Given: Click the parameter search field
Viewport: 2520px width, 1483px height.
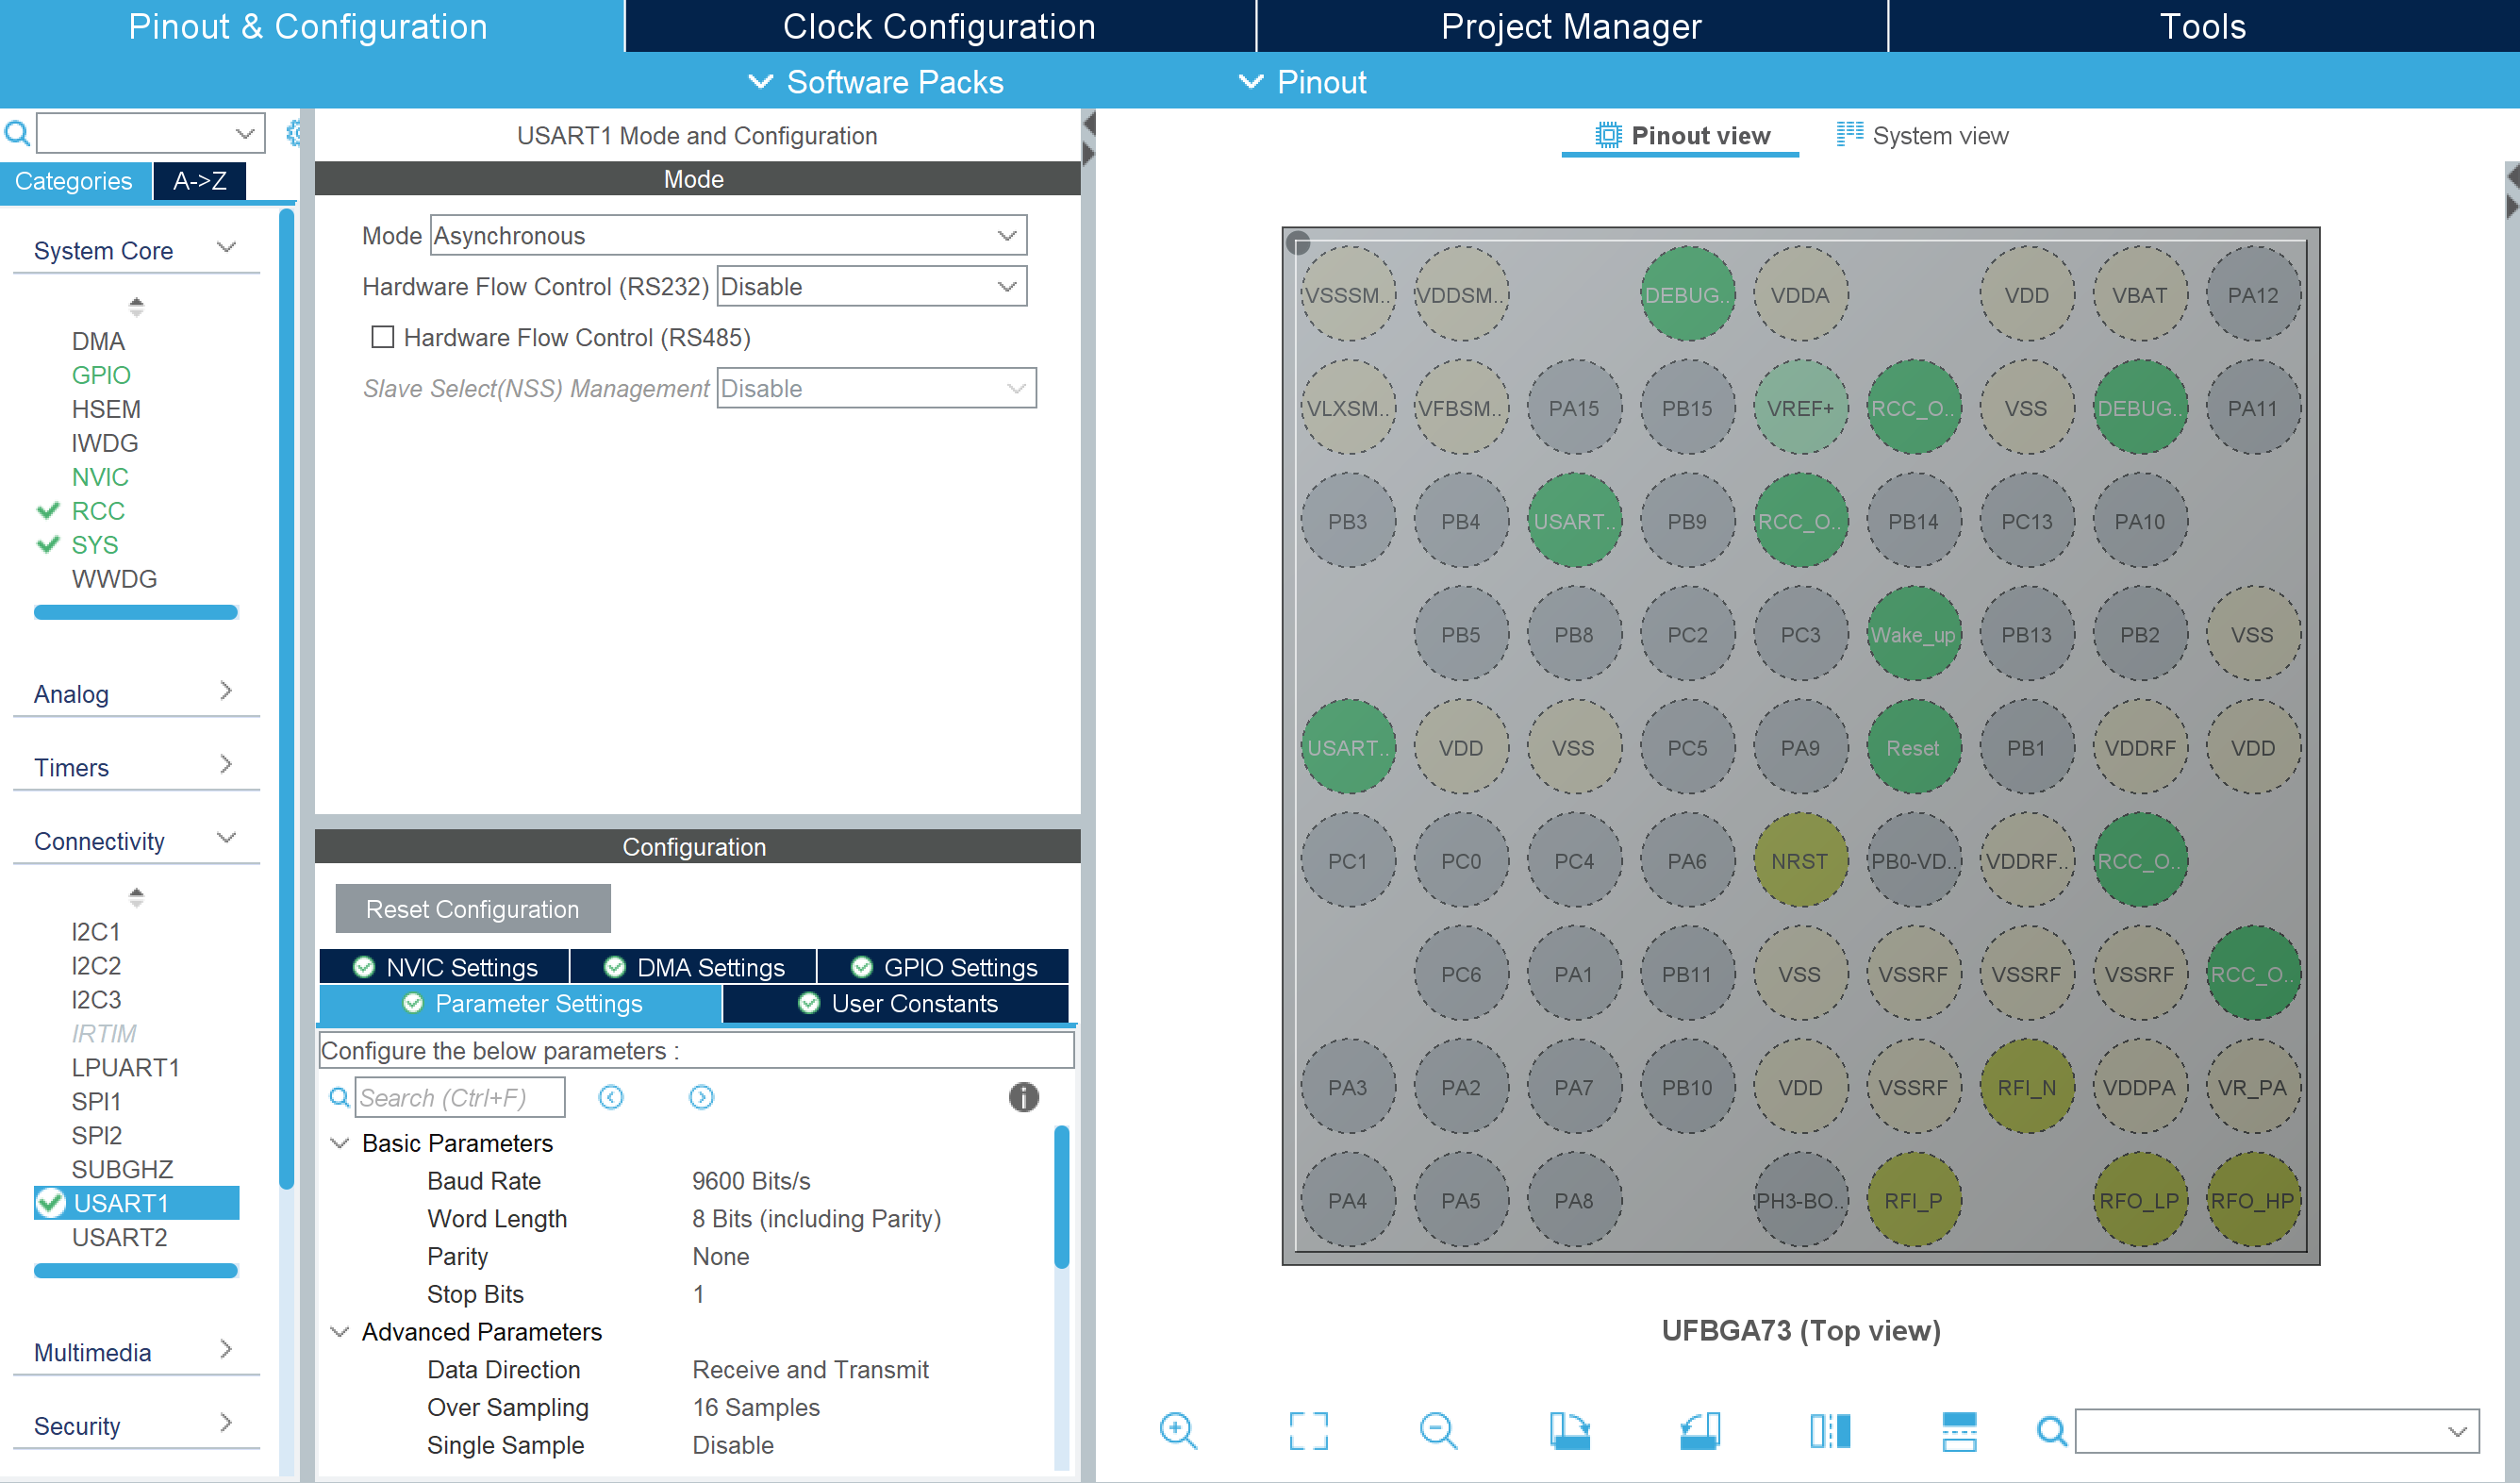Looking at the screenshot, I should coord(460,1097).
